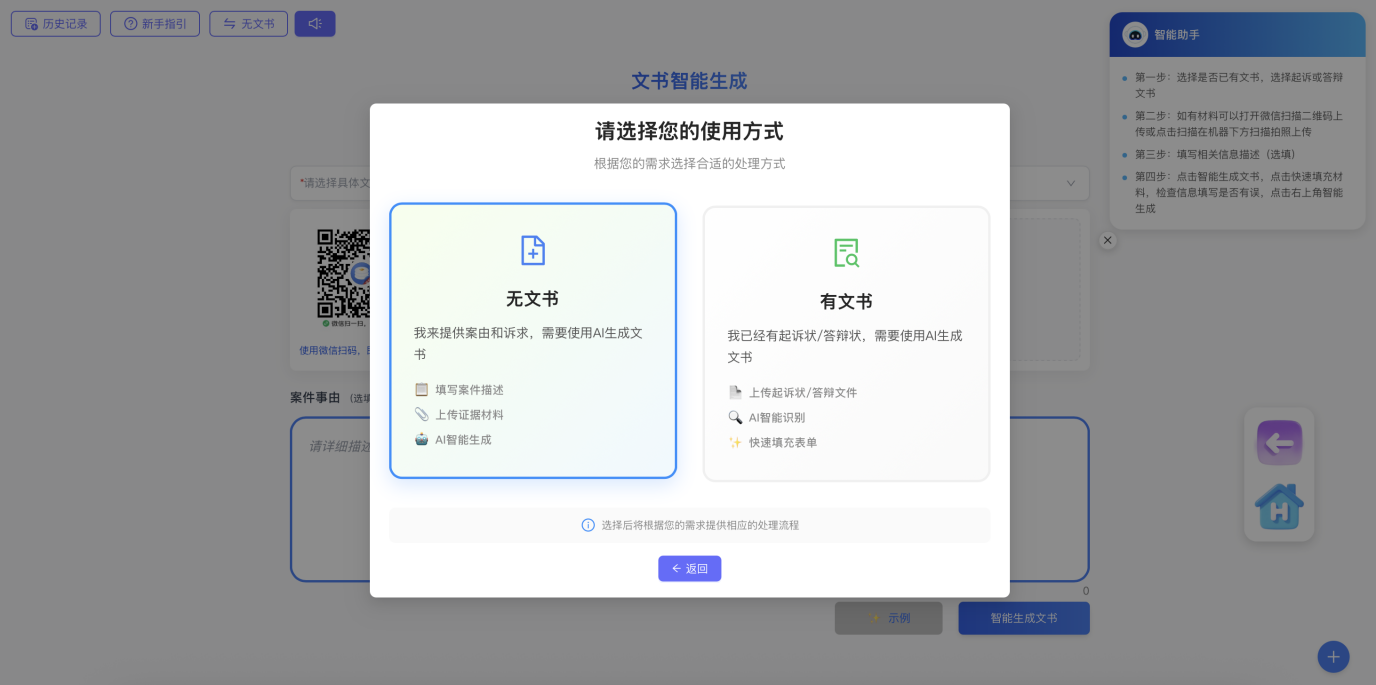This screenshot has height=685, width=1376.
Task: Click the 返回 button in the dialog
Action: click(x=689, y=568)
